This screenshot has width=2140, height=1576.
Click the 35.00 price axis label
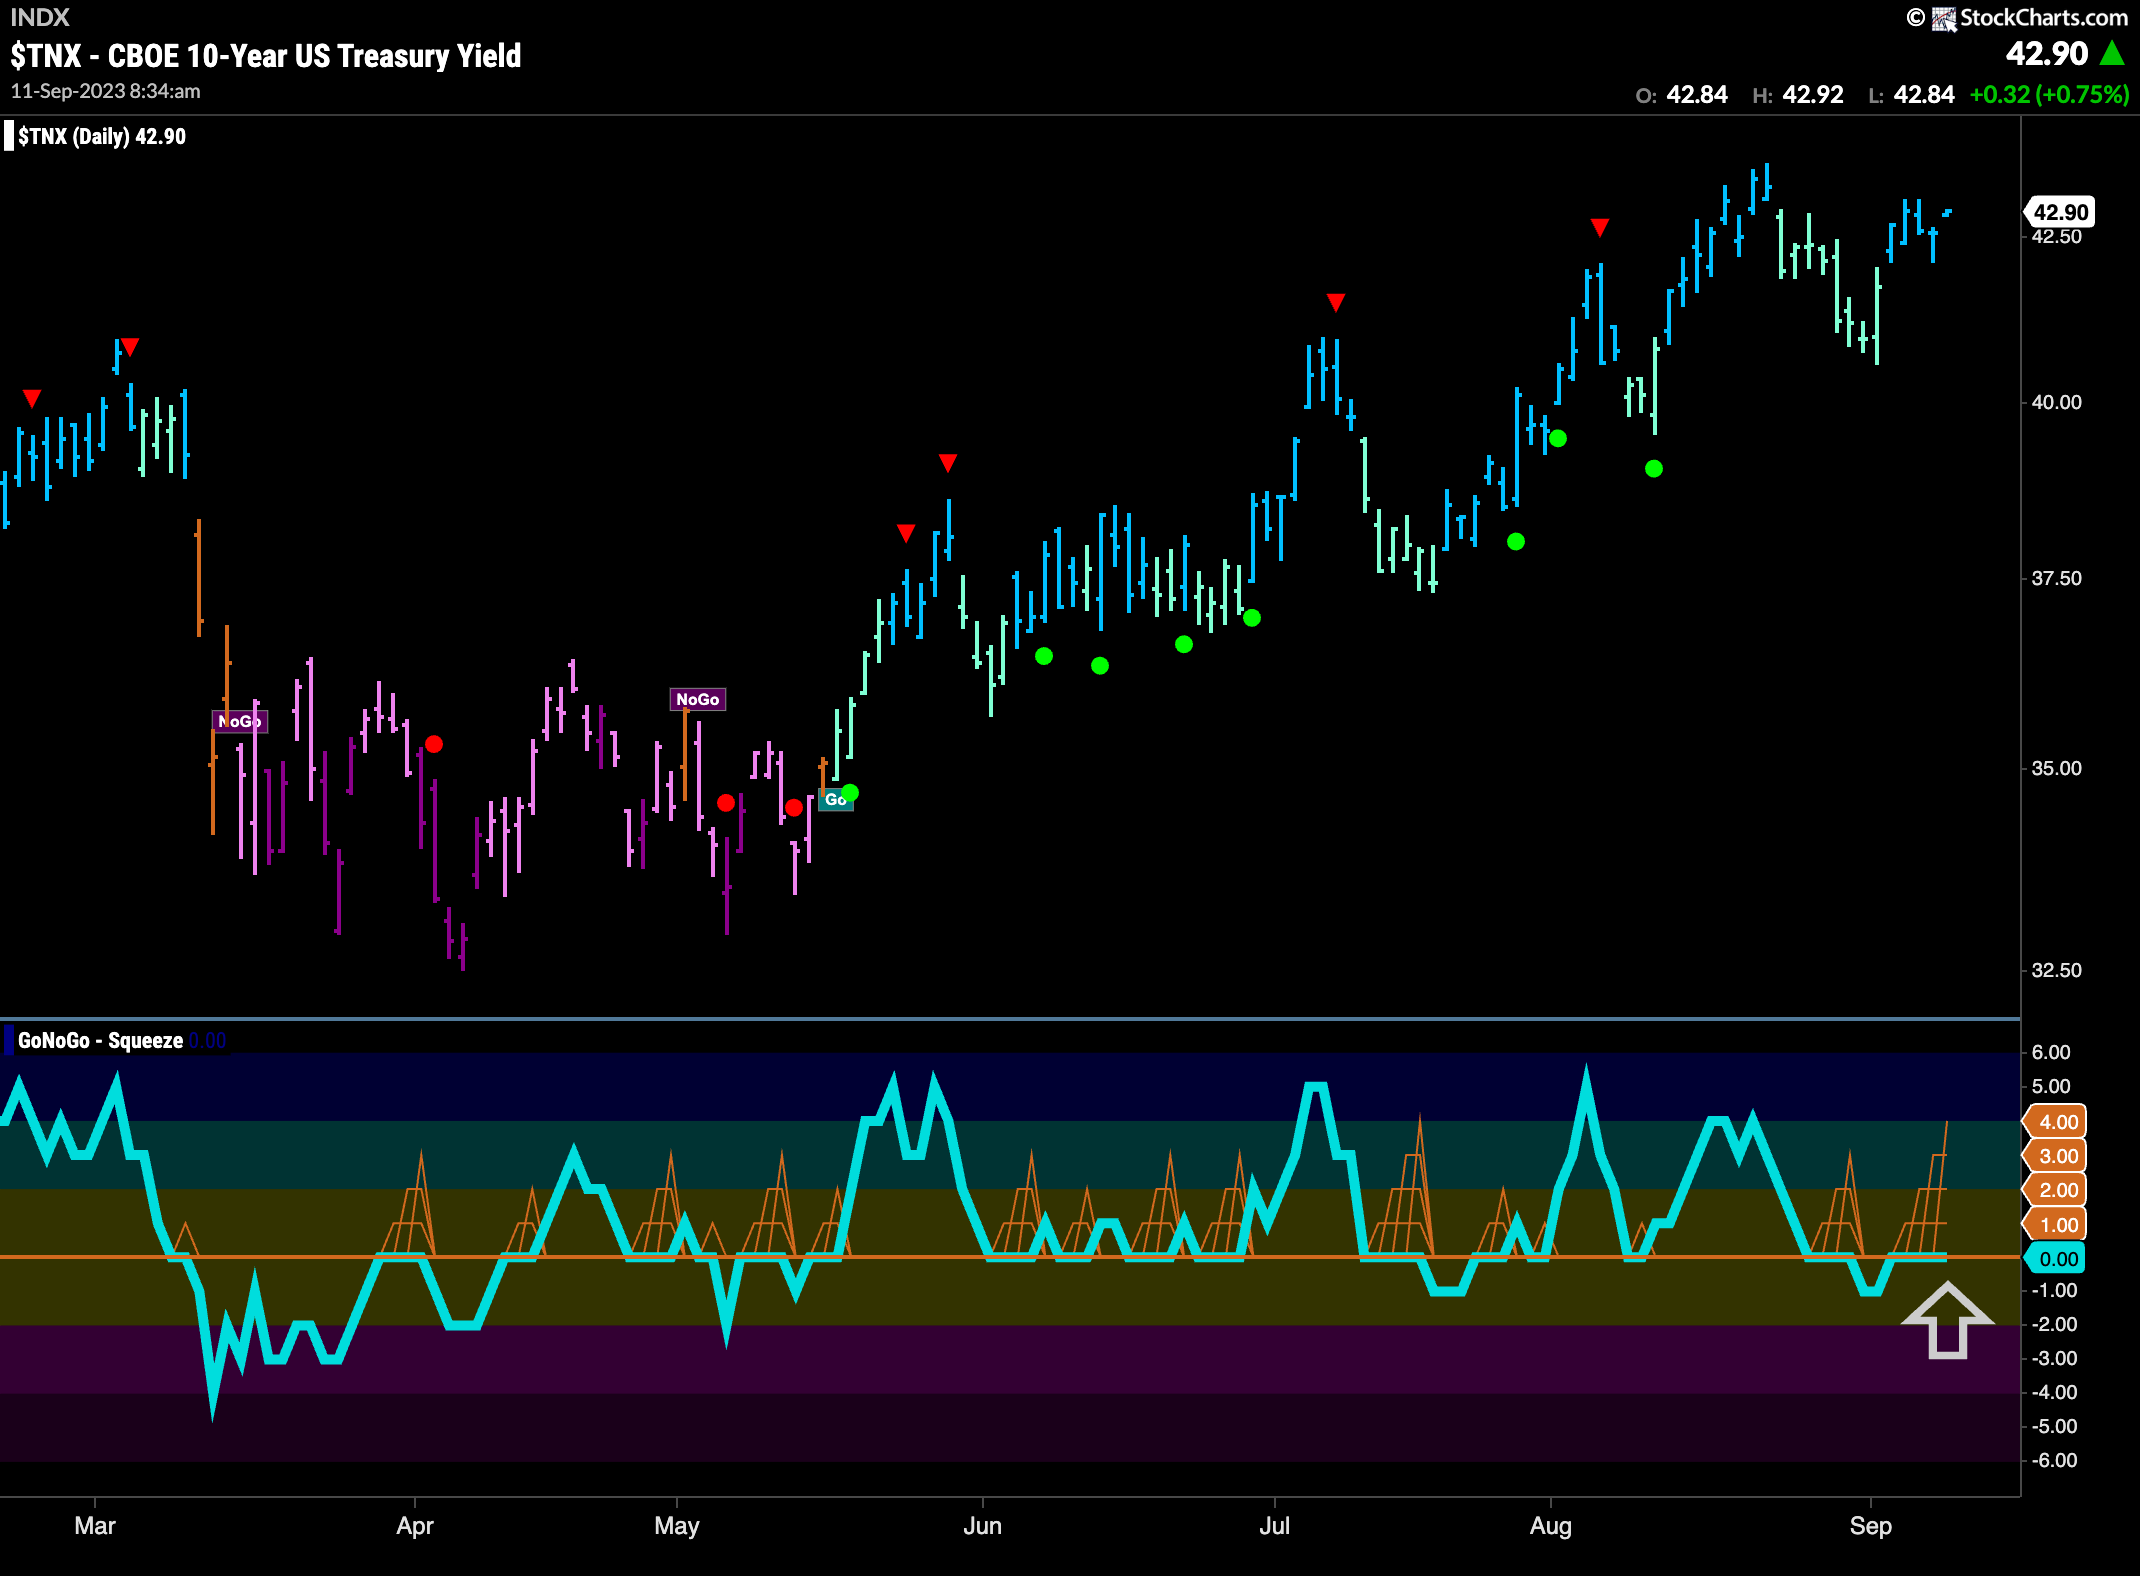2057,768
